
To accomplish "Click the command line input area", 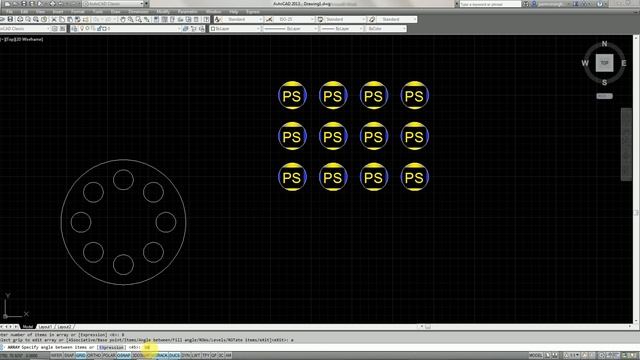I will [320, 347].
